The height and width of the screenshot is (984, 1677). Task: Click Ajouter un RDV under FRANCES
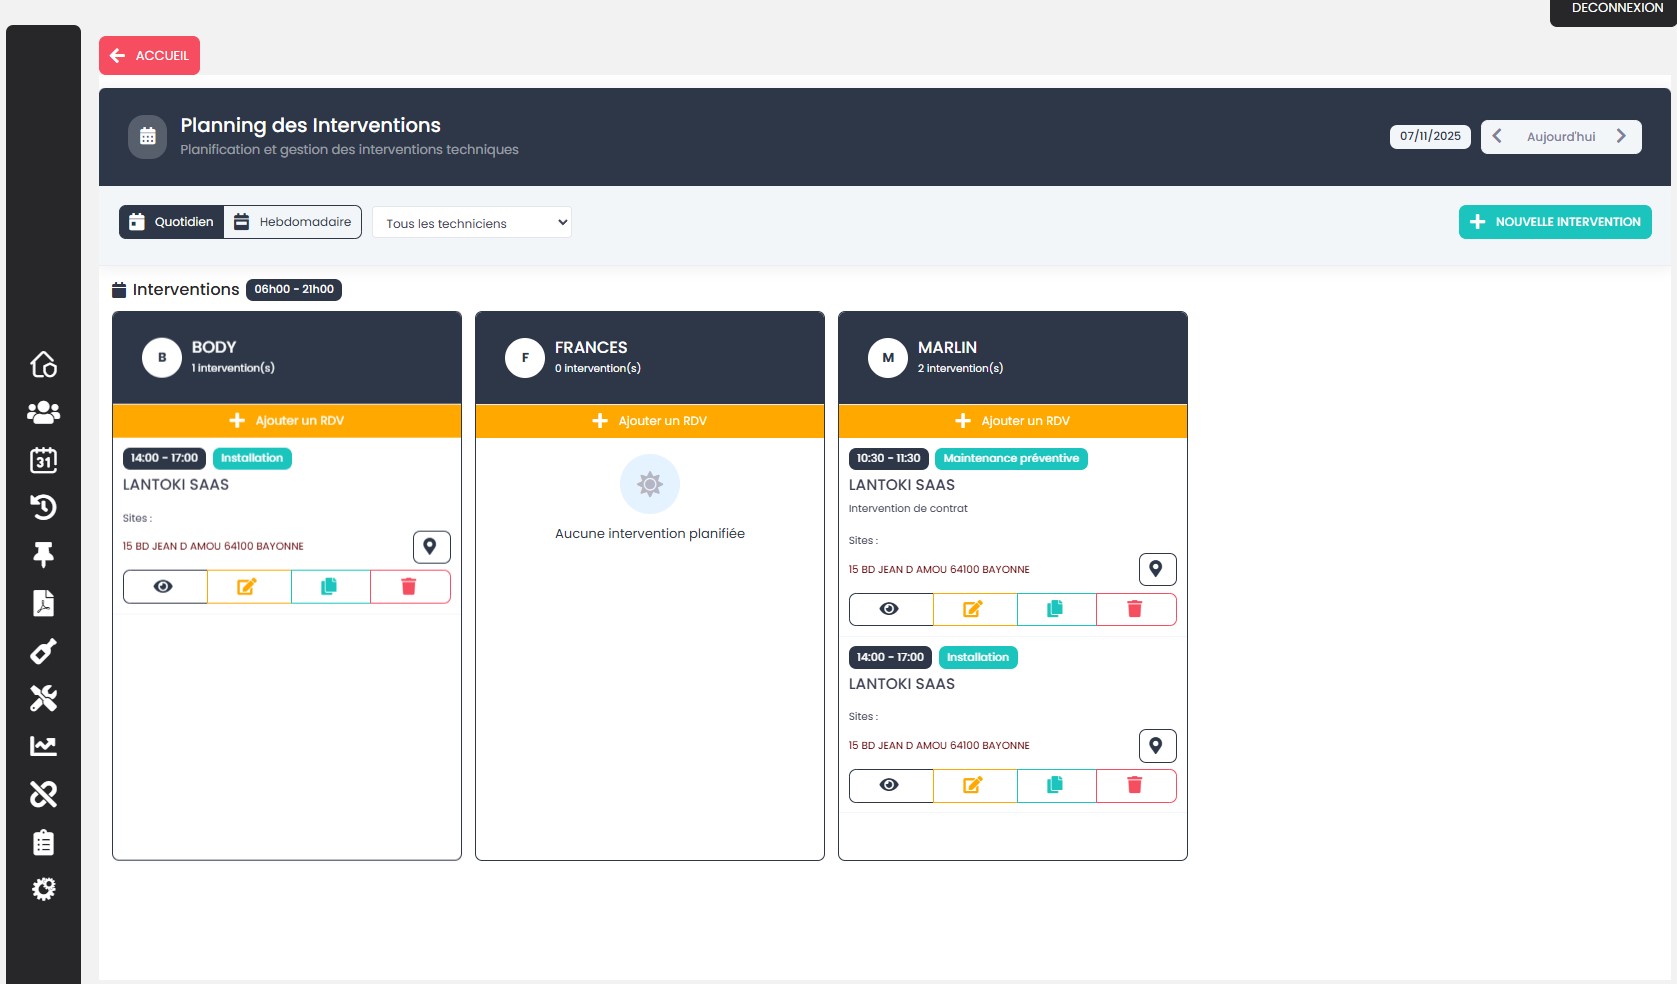[649, 421]
